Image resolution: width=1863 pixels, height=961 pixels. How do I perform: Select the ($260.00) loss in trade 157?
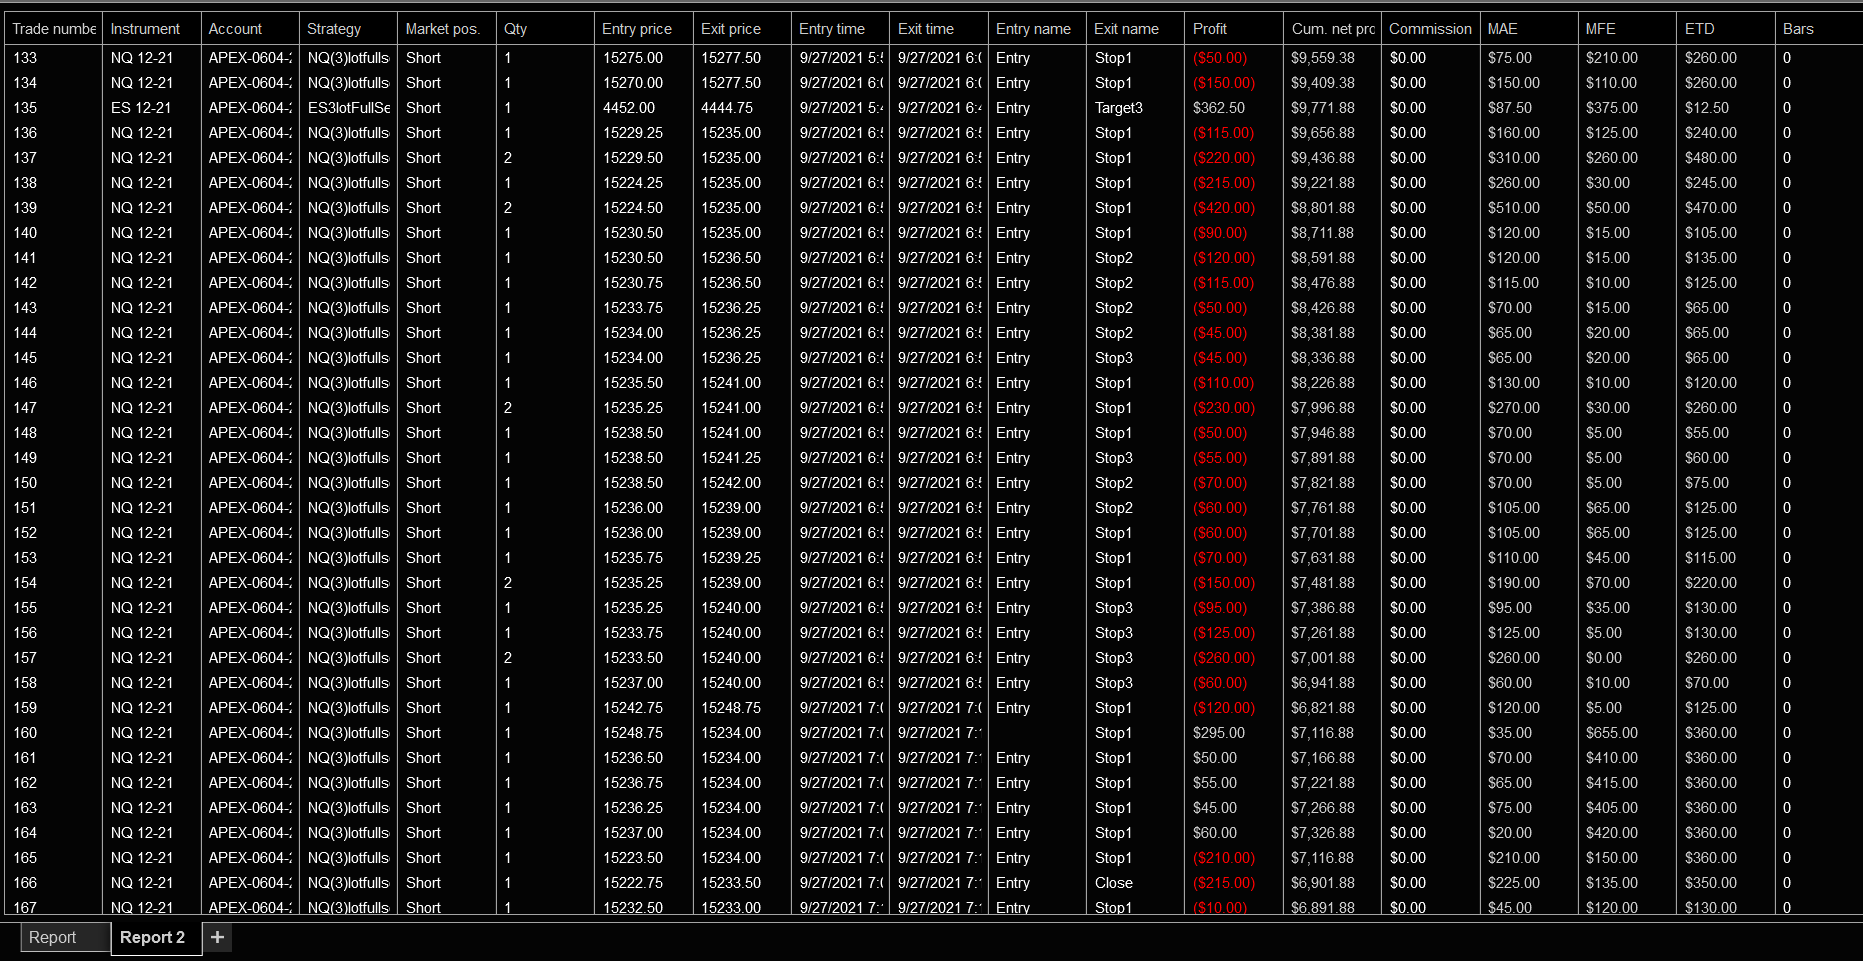1224,658
